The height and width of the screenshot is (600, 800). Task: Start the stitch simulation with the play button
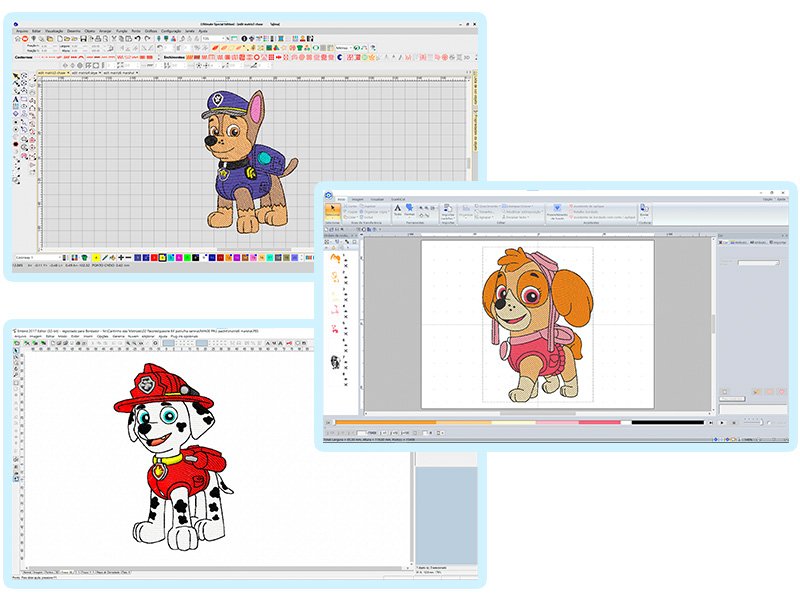point(721,422)
